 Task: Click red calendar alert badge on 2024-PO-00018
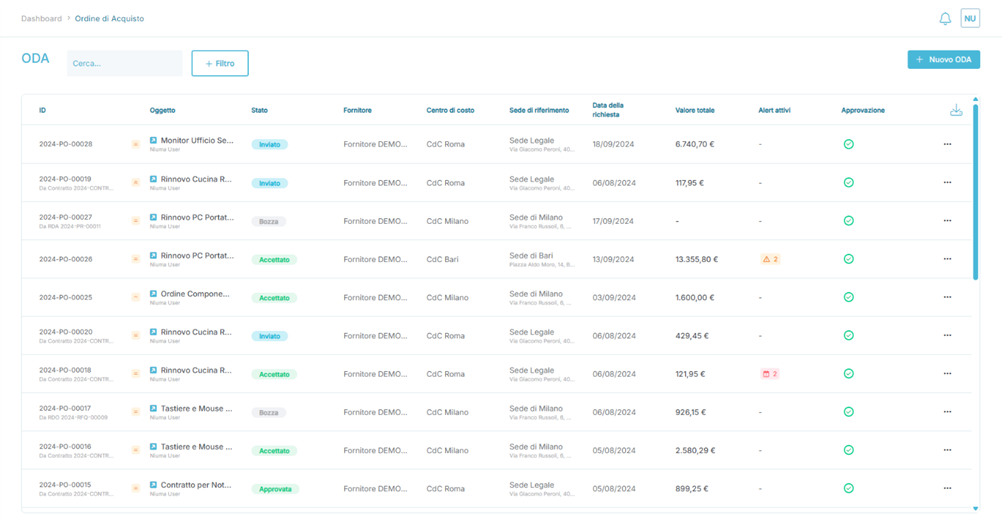click(770, 374)
